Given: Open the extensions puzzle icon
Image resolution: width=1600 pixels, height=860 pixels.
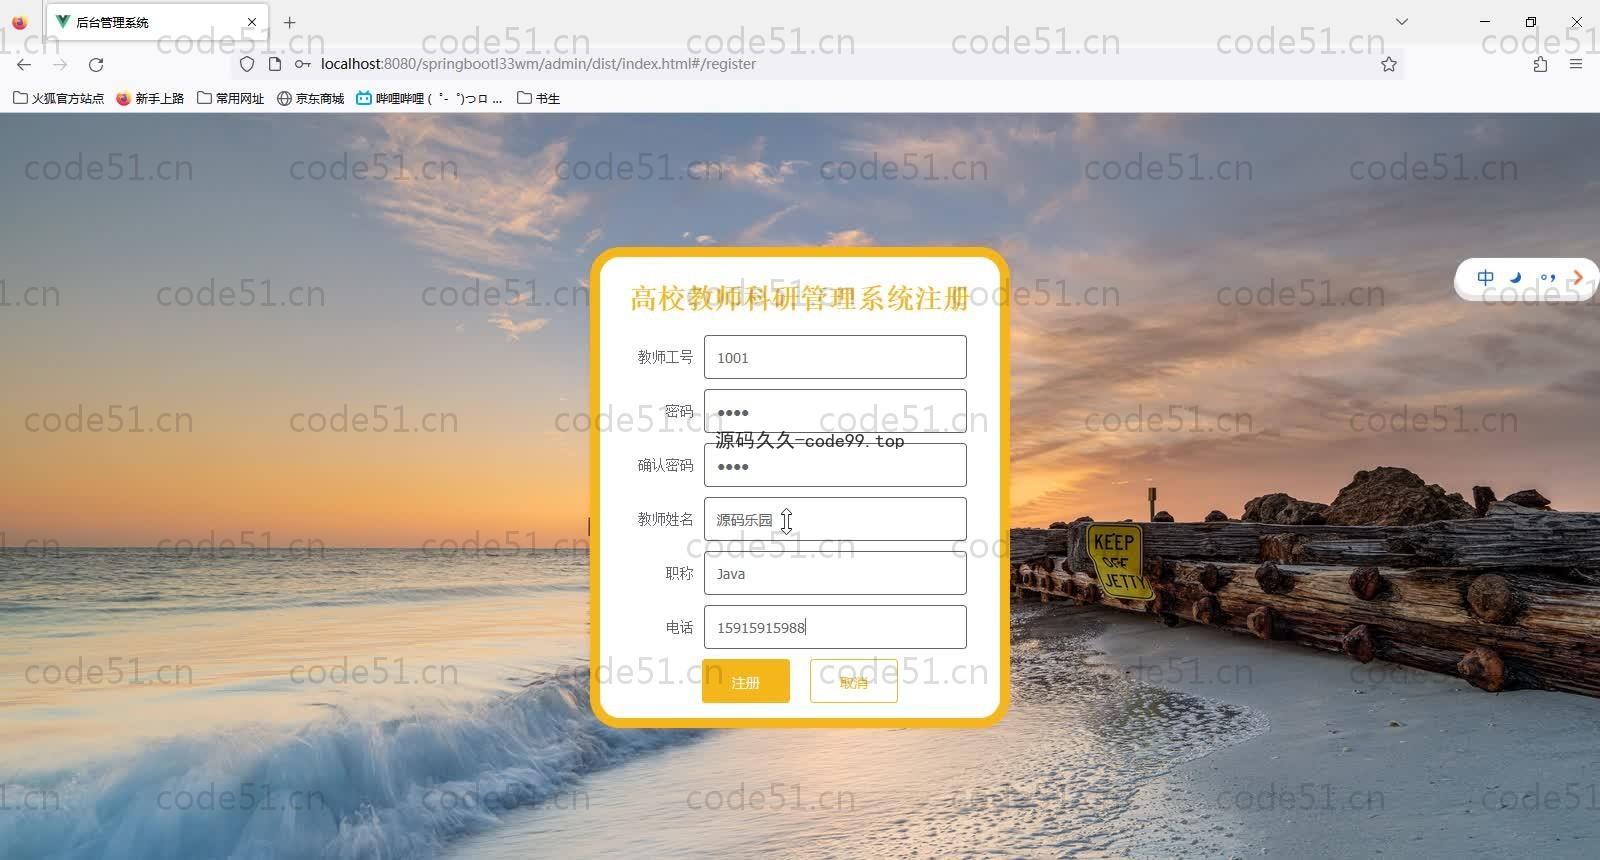Looking at the screenshot, I should (x=1540, y=64).
